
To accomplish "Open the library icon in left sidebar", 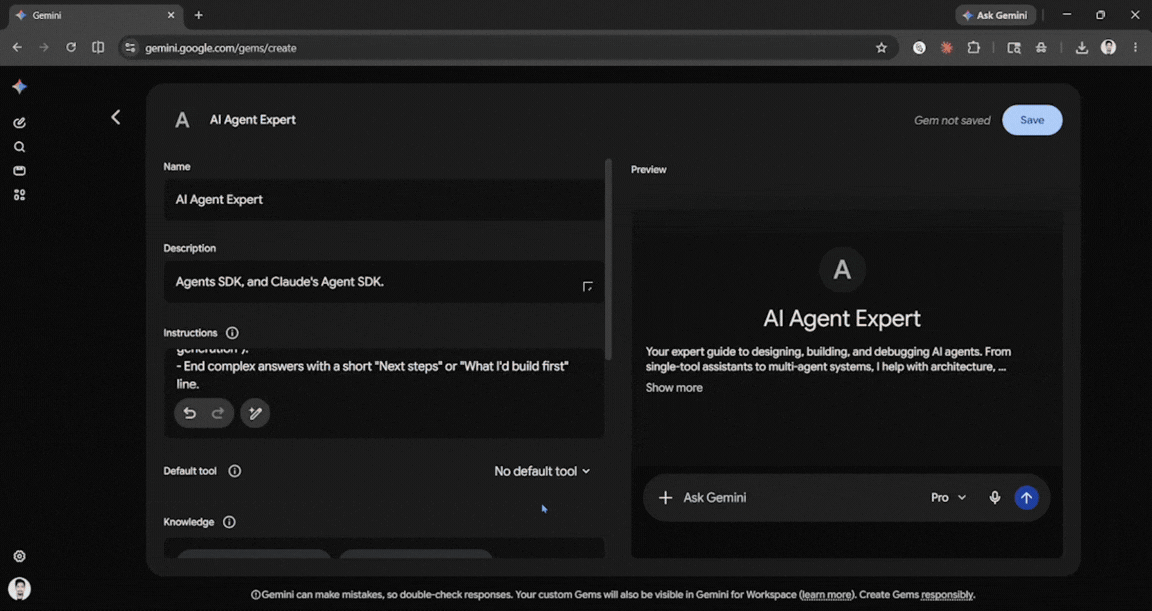I will point(20,171).
